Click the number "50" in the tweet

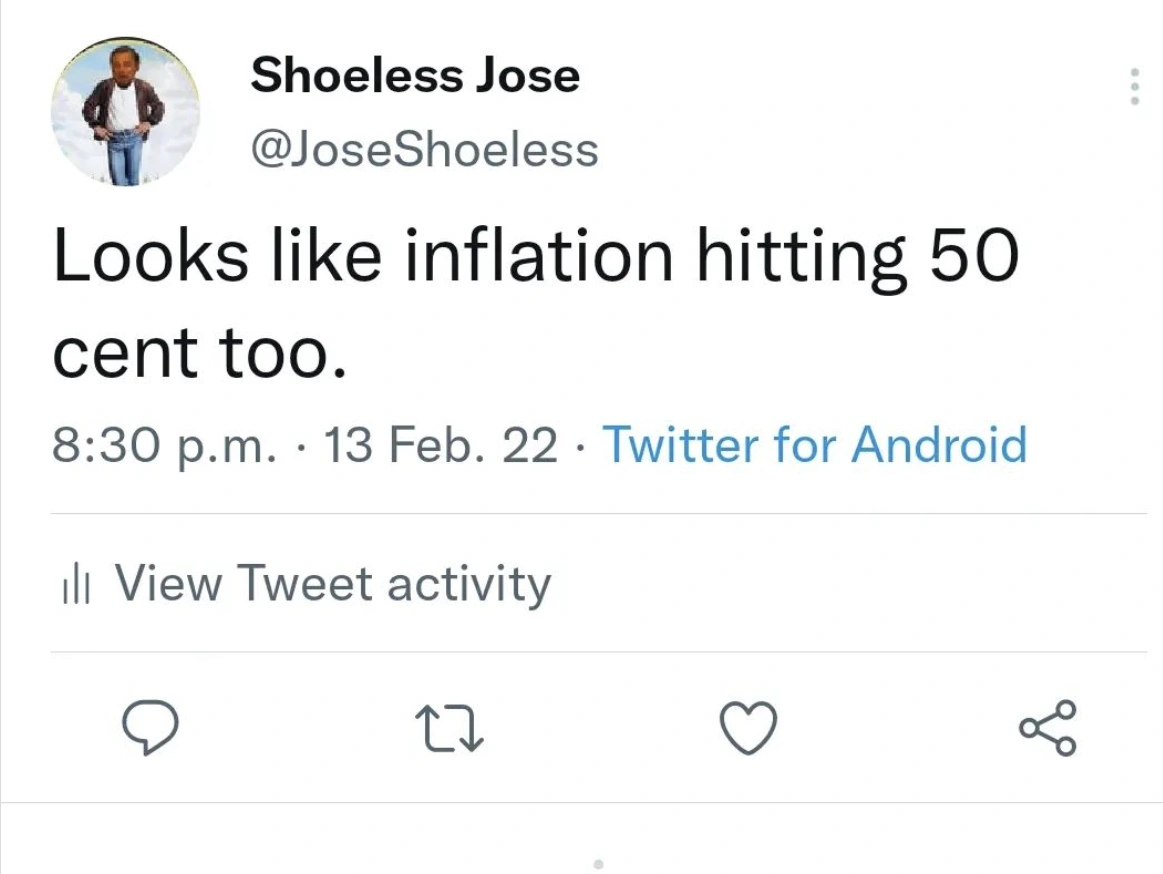974,256
